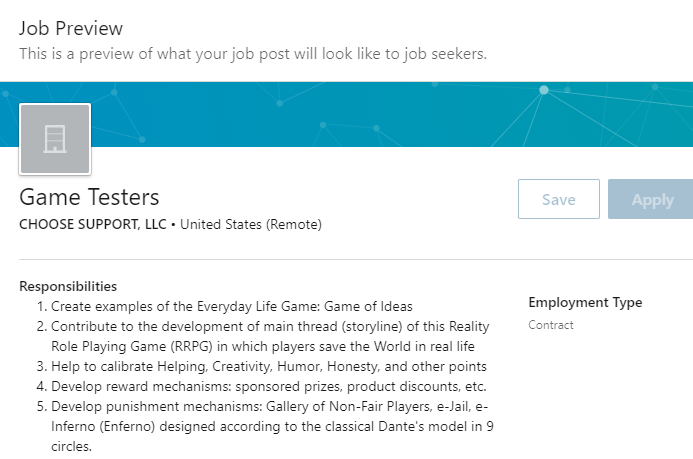The height and width of the screenshot is (459, 693).
Task: Click the Game Testers job title
Action: pos(89,197)
